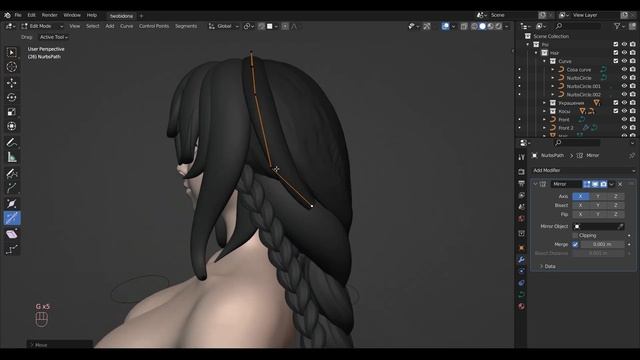Activate the Scale tool
The image size is (640, 360).
11,112
